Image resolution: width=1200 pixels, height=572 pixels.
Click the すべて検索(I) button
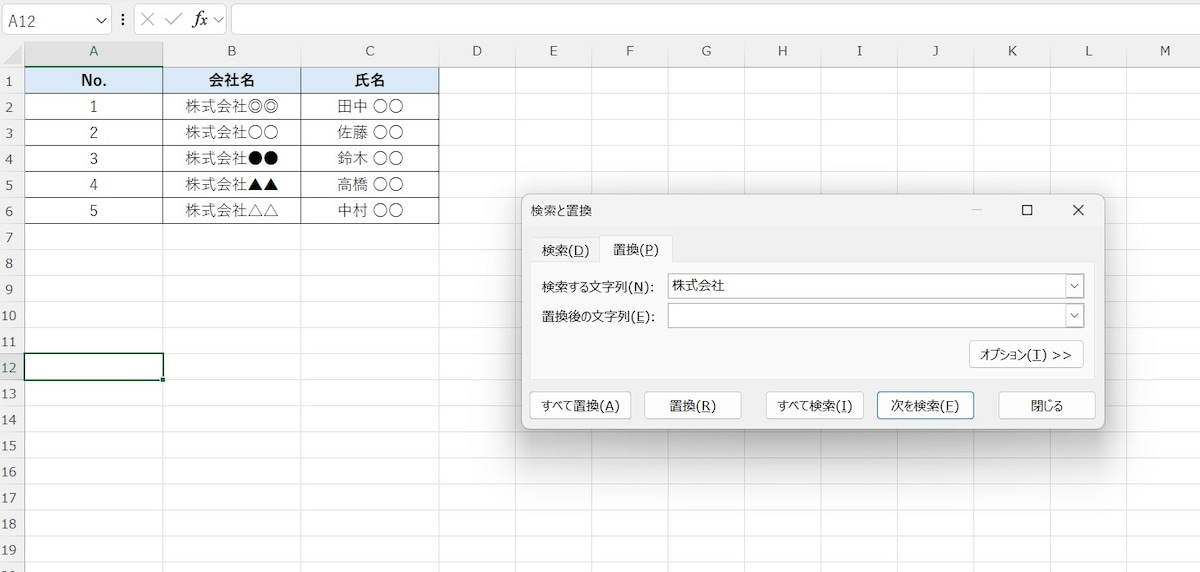pos(814,405)
